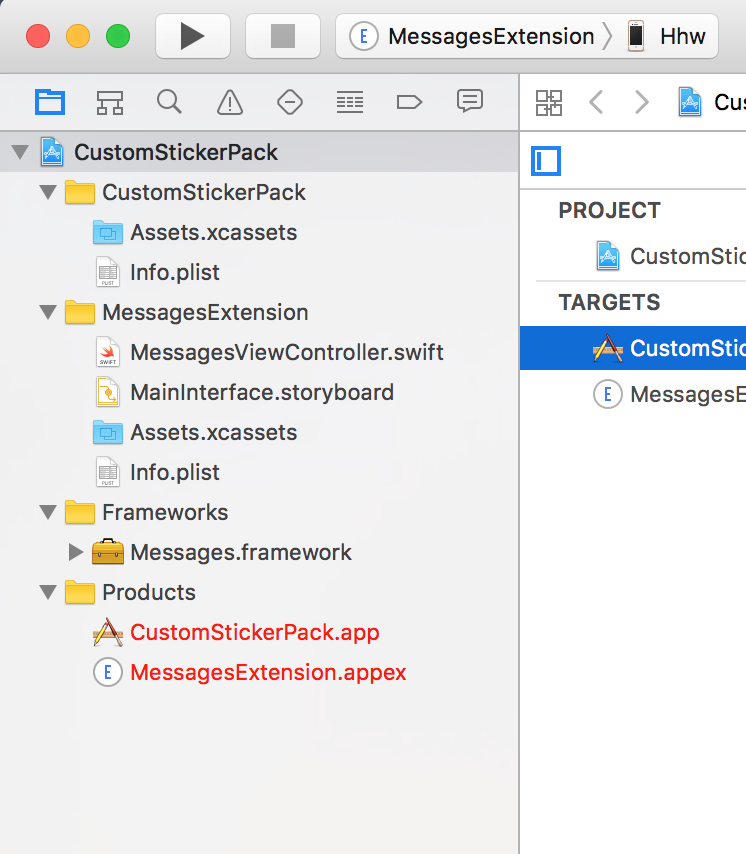Open the Find navigator
746x854 pixels.
click(169, 101)
